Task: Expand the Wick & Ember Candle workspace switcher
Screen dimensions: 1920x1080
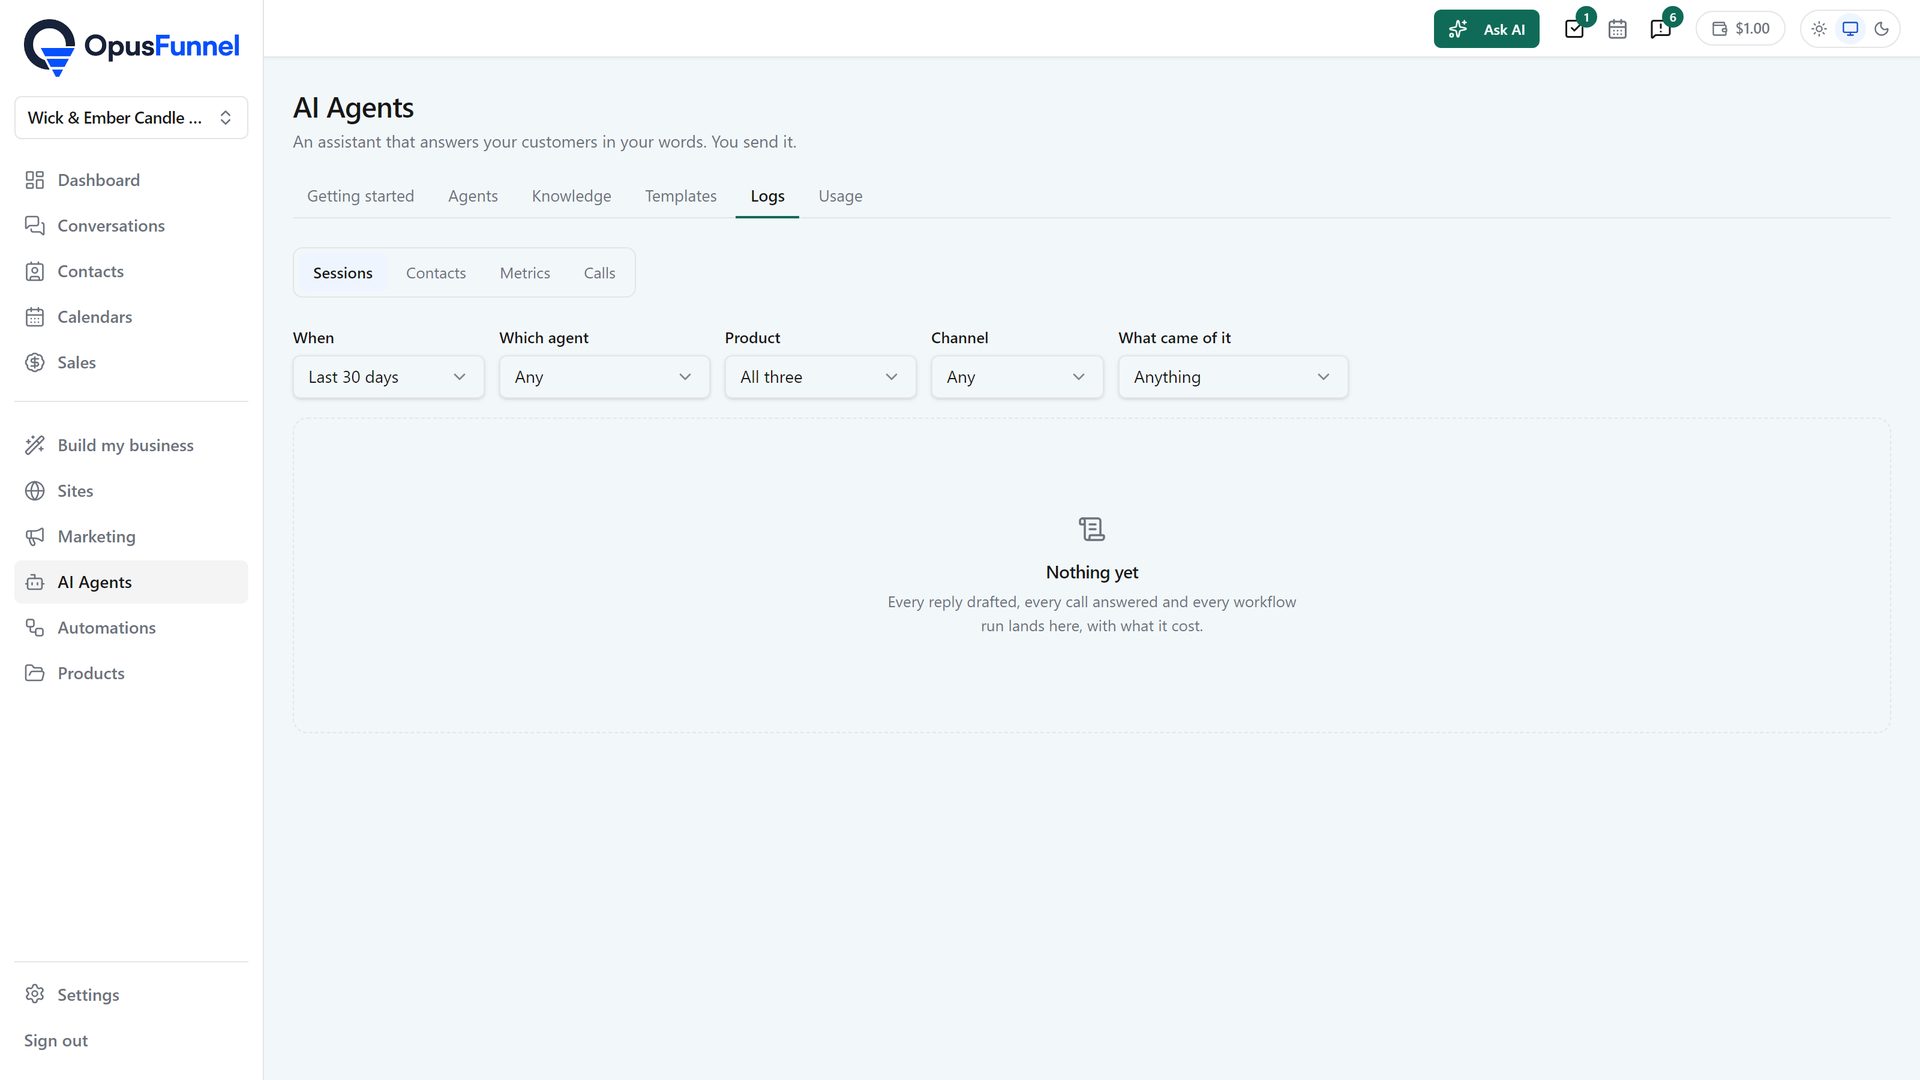Action: click(x=131, y=118)
